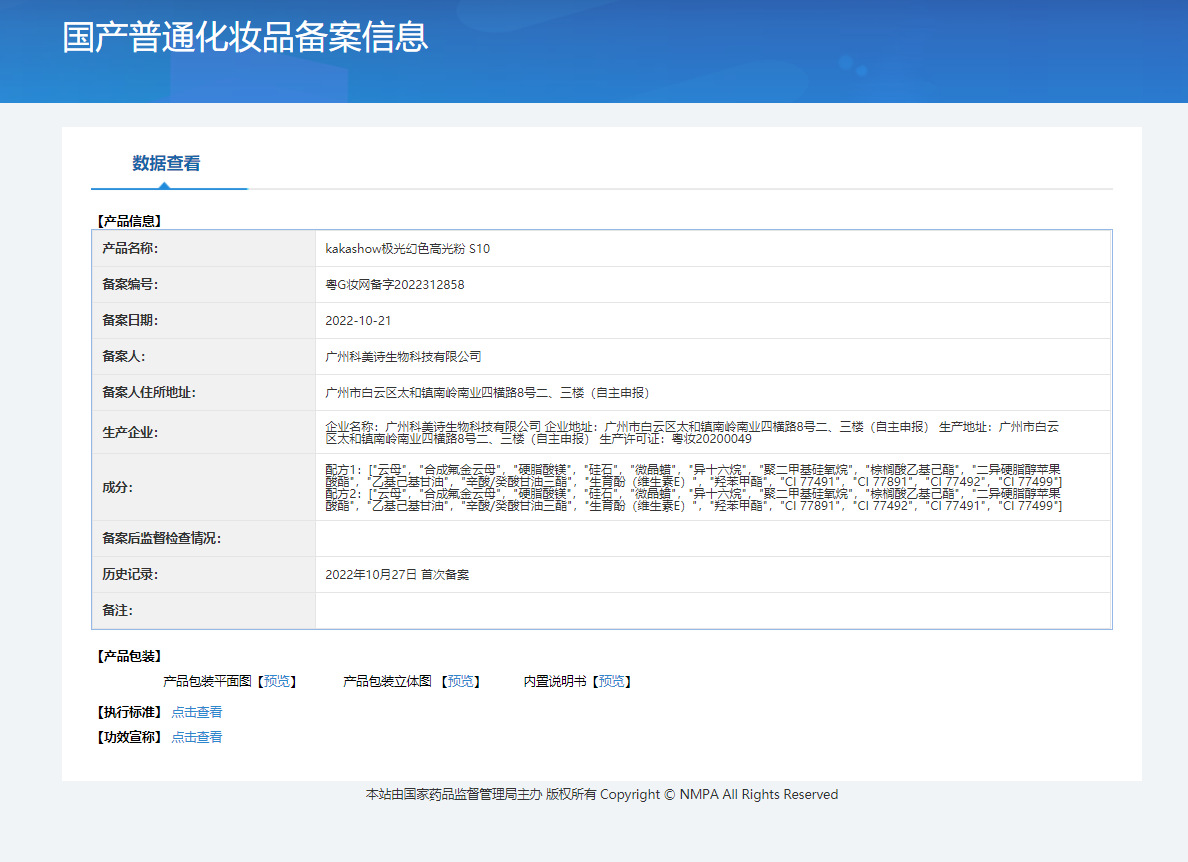
Task: Click the 备案人住所地址 address value
Action: coord(488,393)
